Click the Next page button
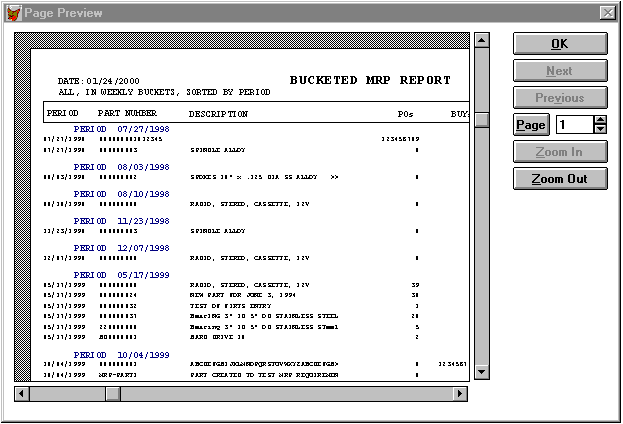Viewport: 623px width, 424px height. (560, 71)
